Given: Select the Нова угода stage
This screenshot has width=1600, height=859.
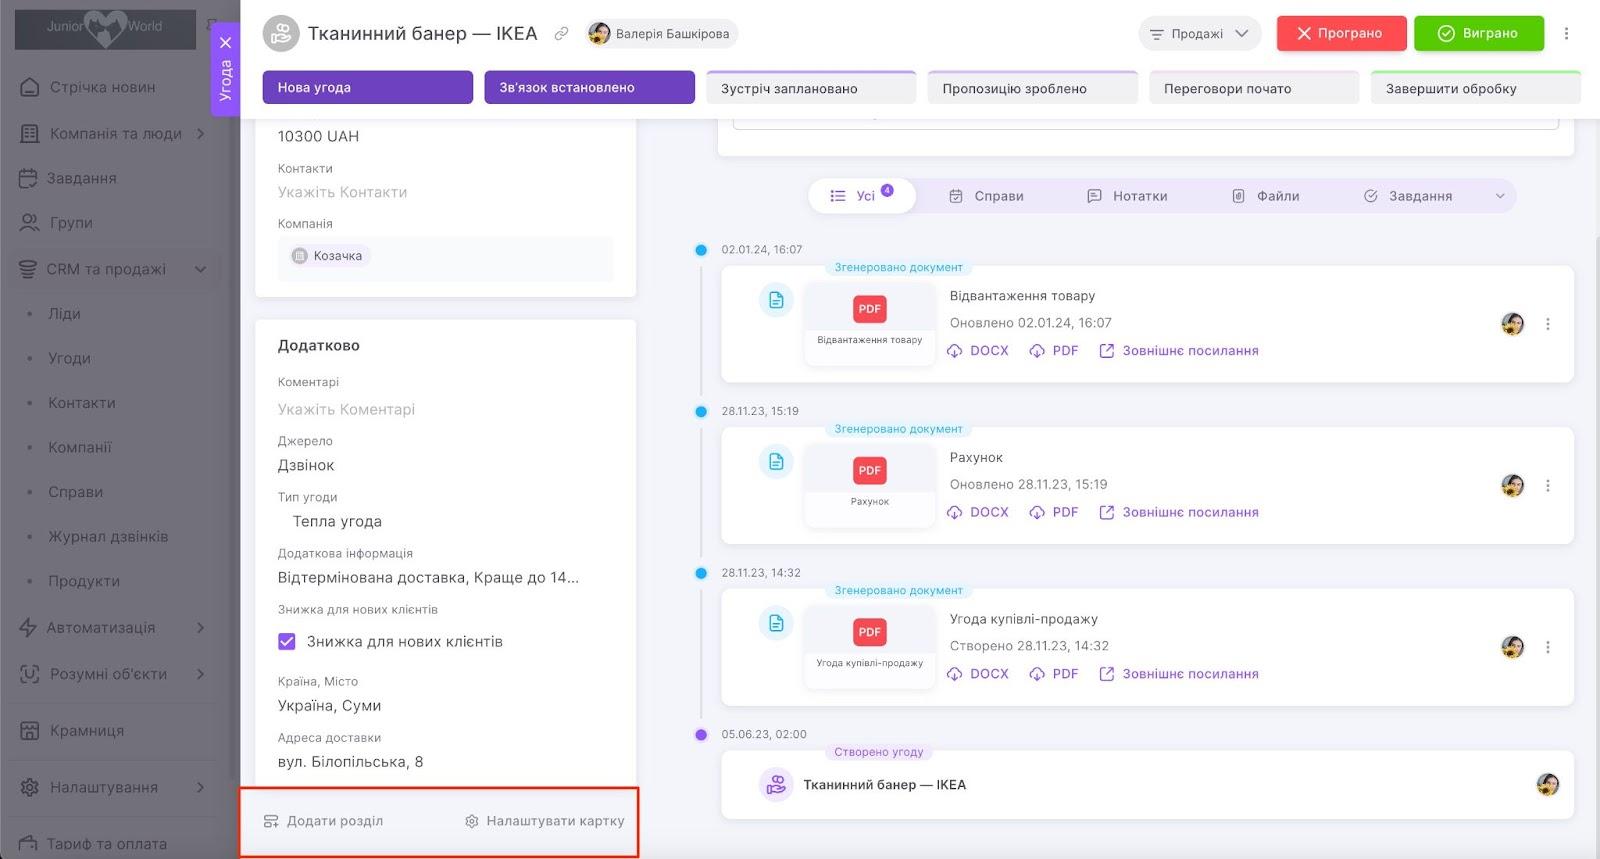Looking at the screenshot, I should (x=367, y=87).
